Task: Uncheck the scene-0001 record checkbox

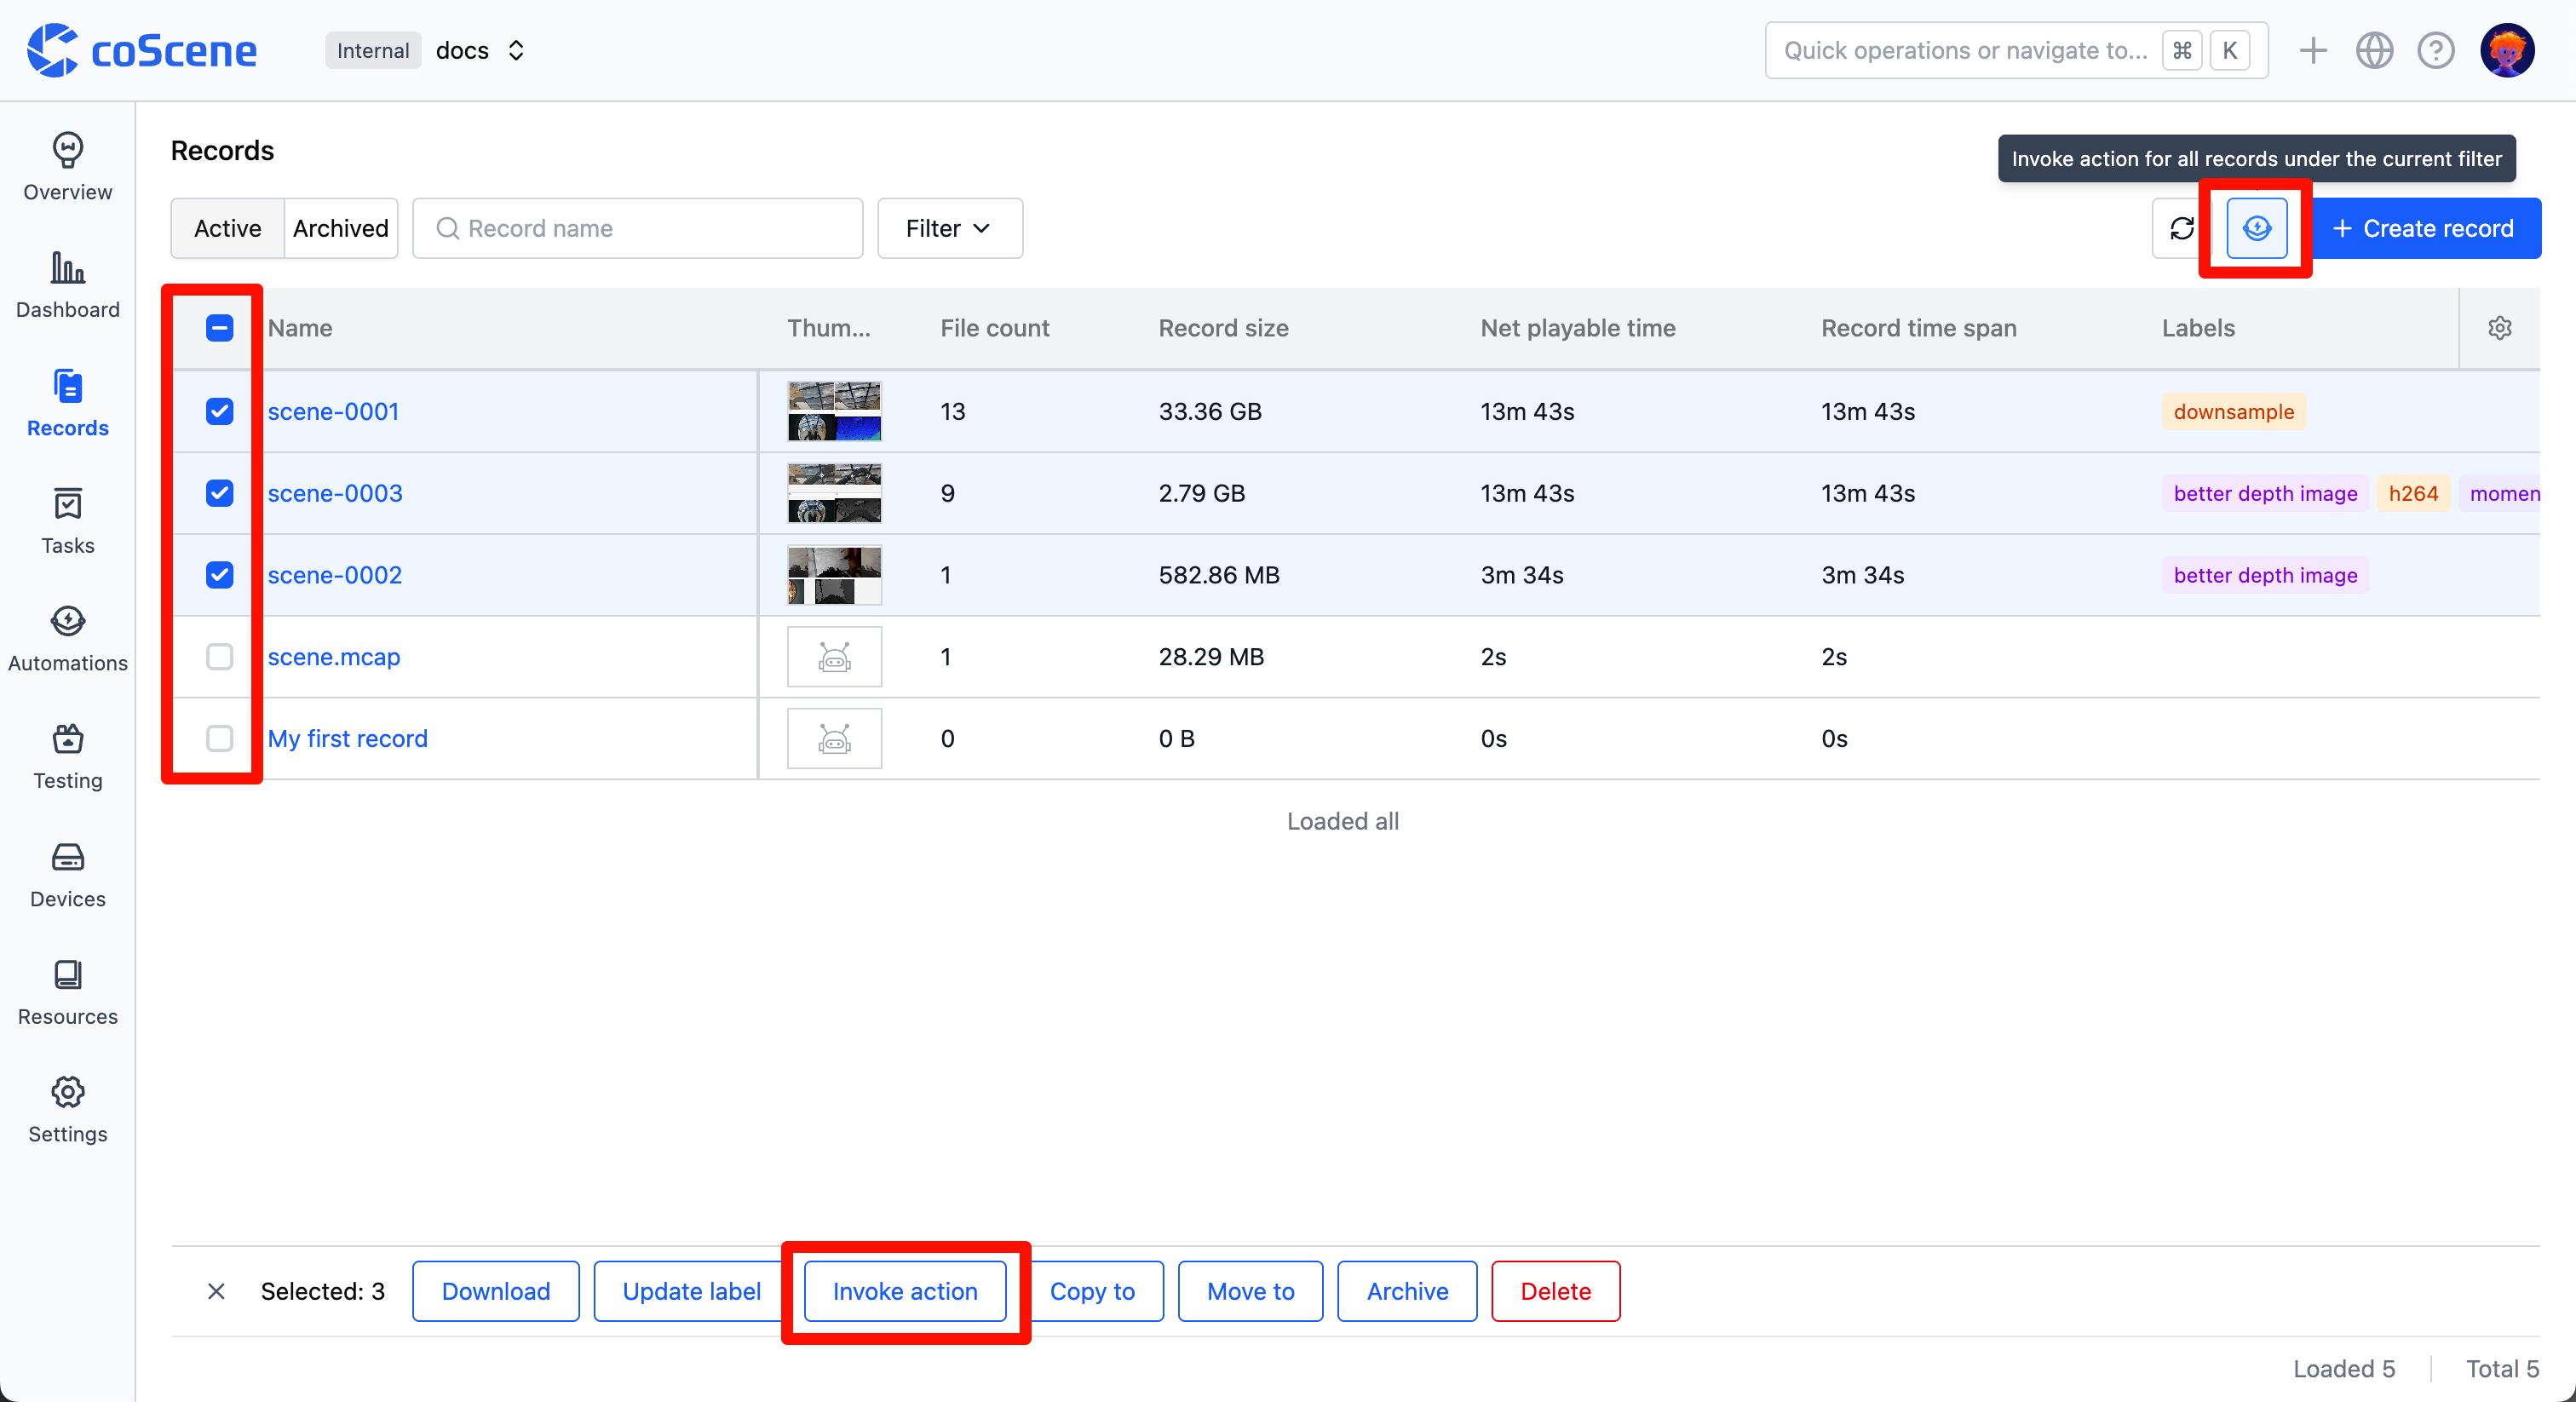Action: (219, 411)
